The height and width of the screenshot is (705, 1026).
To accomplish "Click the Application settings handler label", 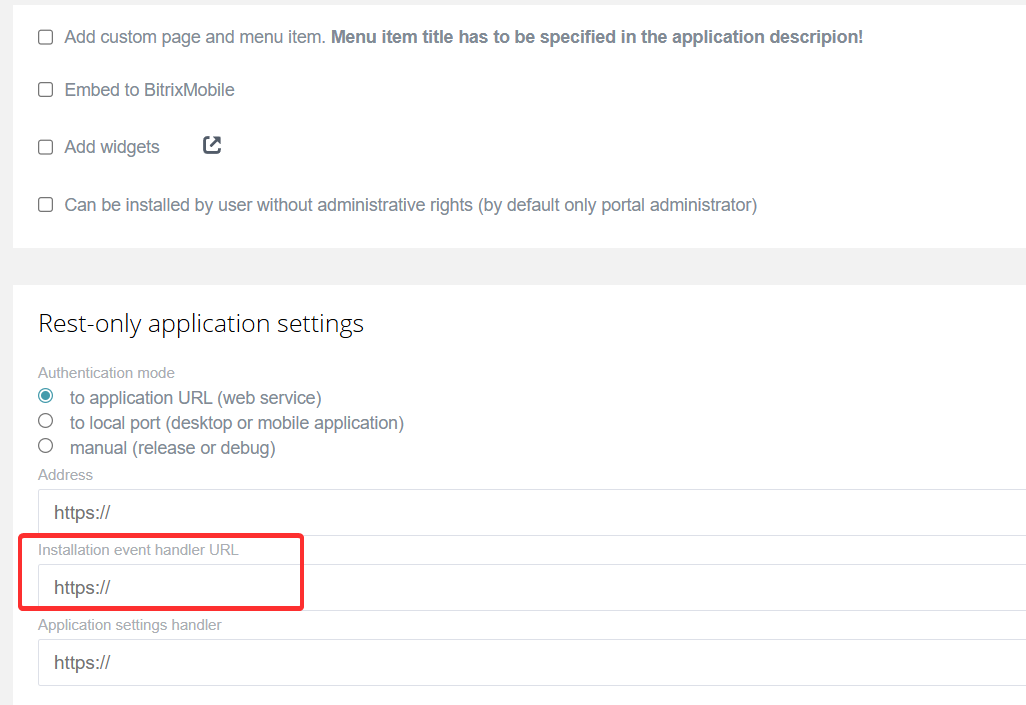I will [x=130, y=625].
